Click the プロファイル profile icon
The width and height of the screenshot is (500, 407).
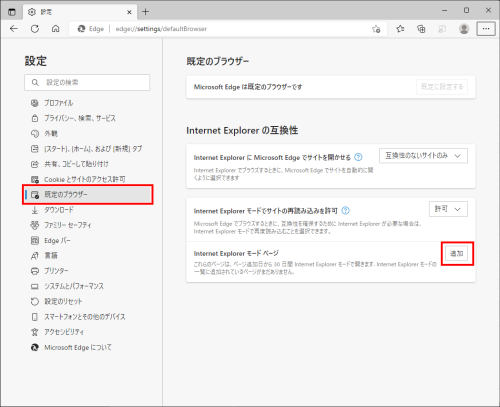tap(35, 103)
